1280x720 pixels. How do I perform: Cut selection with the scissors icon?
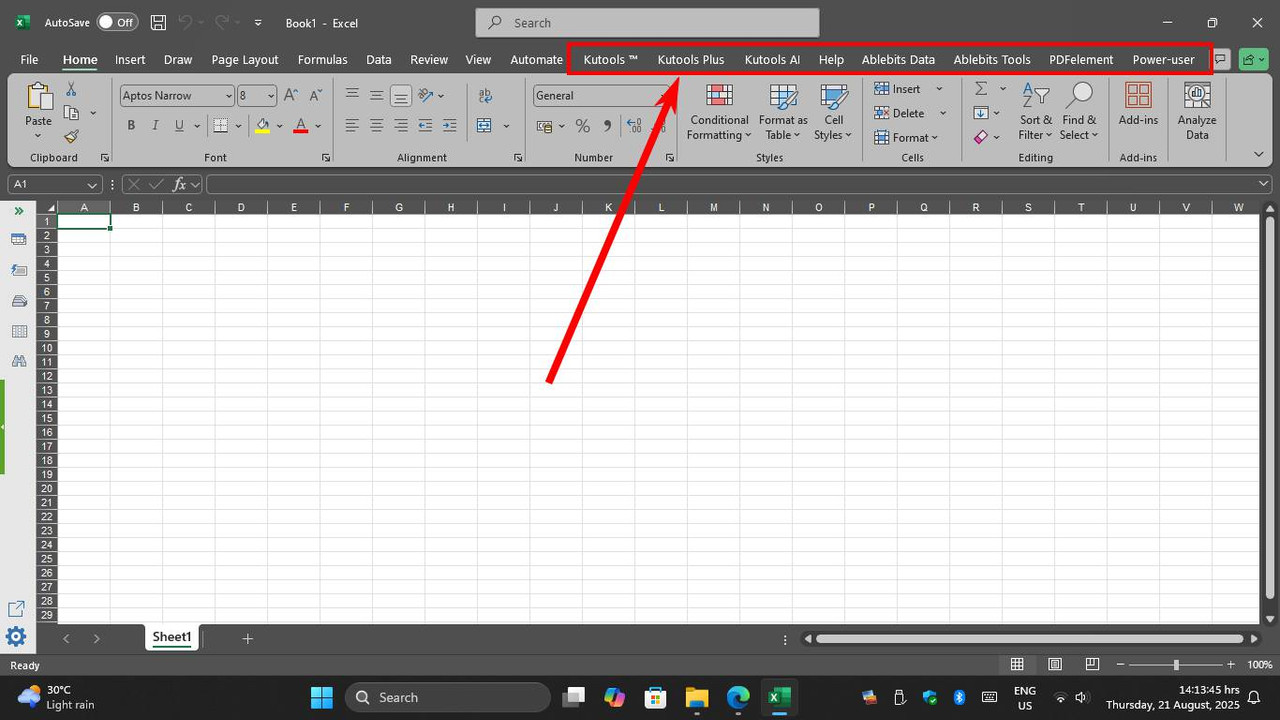tap(71, 89)
